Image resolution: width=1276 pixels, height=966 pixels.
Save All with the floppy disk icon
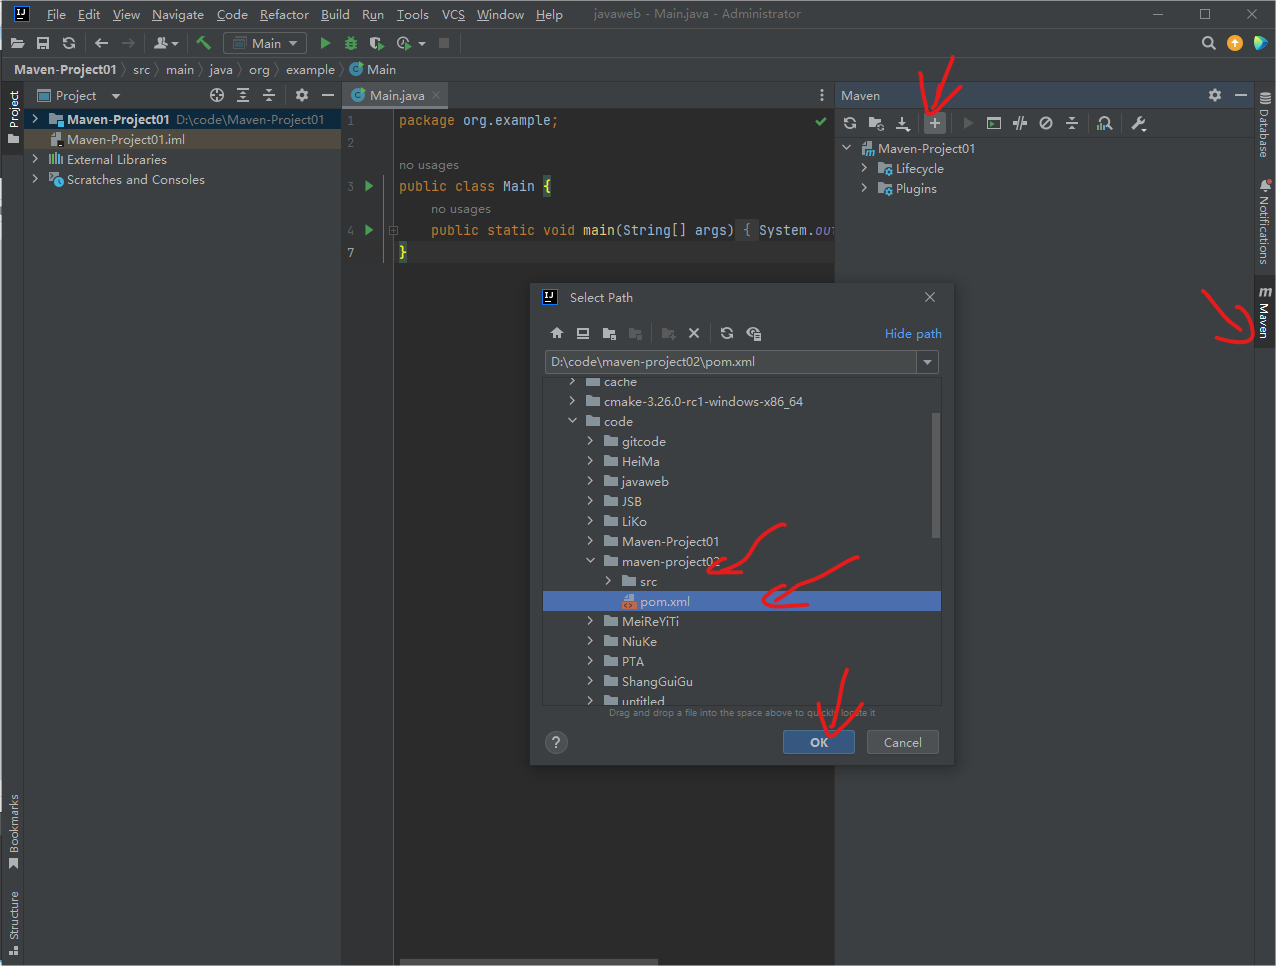(x=43, y=43)
